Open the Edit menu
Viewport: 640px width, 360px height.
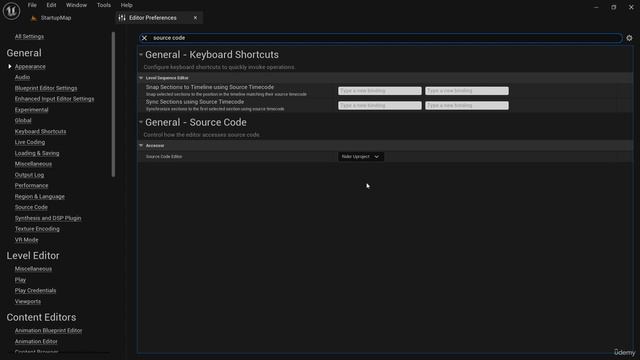click(51, 5)
